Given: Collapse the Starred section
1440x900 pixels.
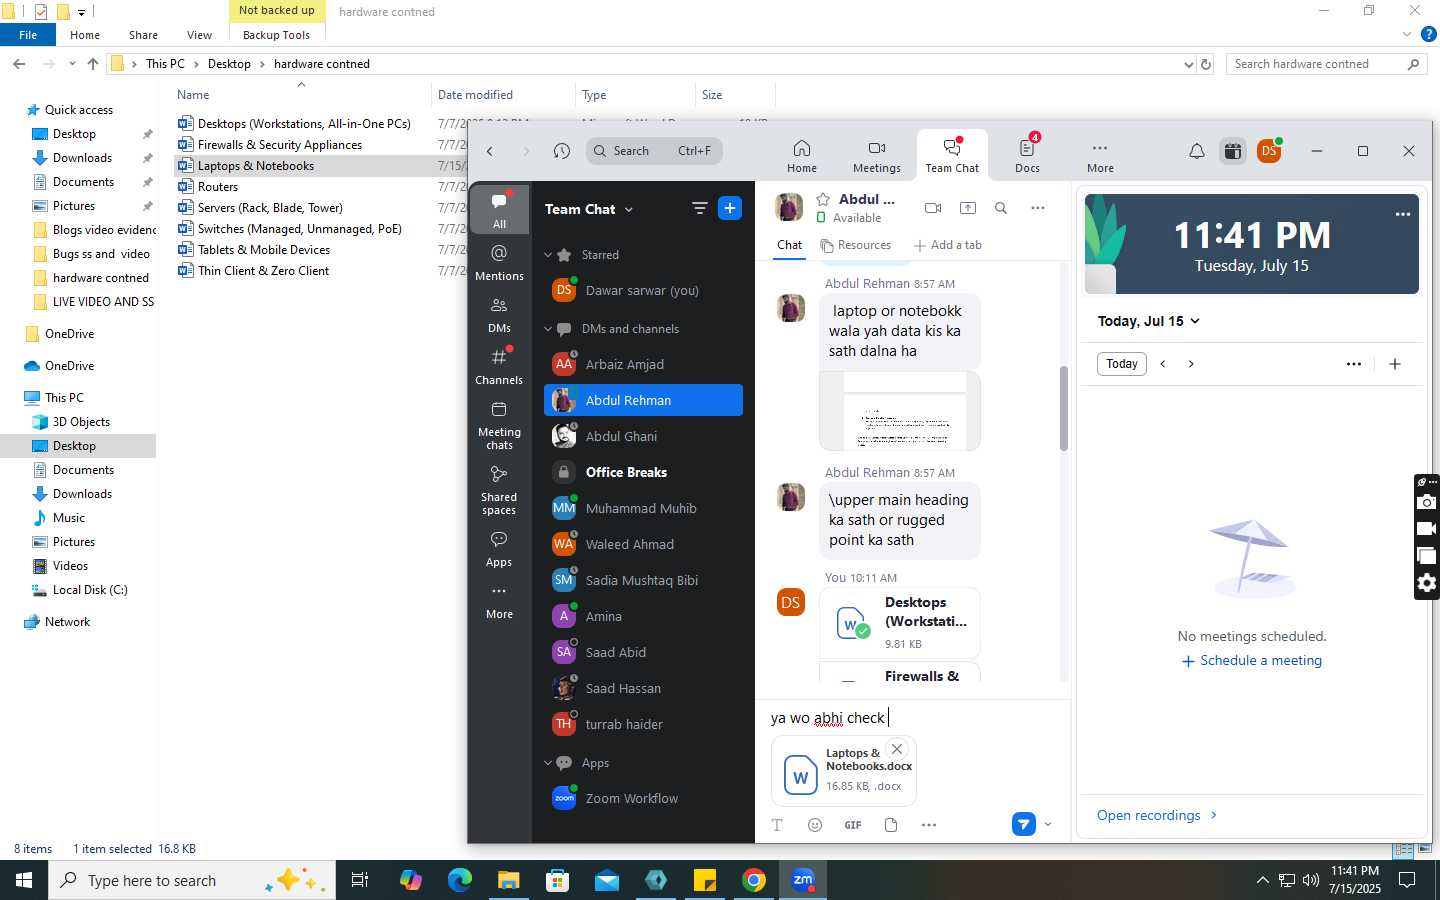Looking at the screenshot, I should click(548, 255).
